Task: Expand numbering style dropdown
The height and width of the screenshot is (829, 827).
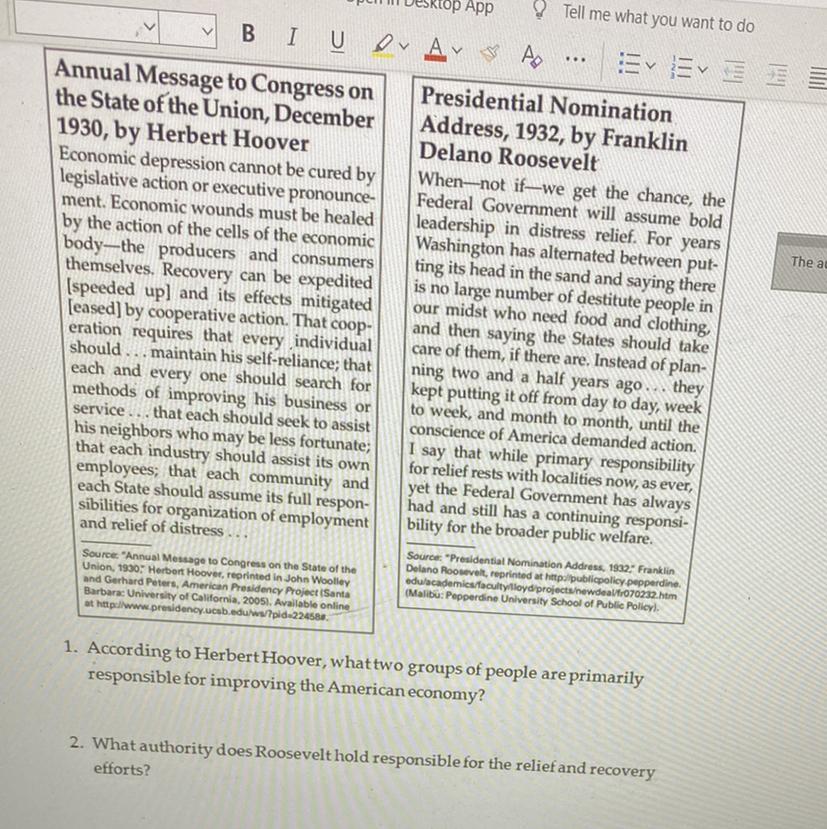Action: pyautogui.click(x=703, y=69)
